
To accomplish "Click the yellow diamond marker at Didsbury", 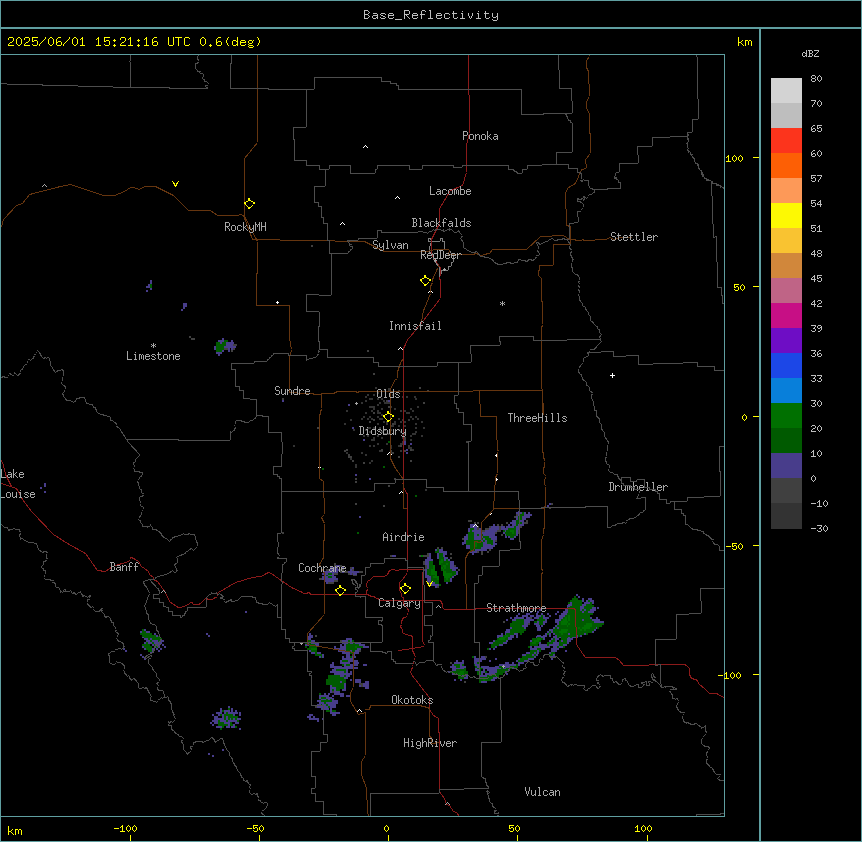I will (388, 417).
